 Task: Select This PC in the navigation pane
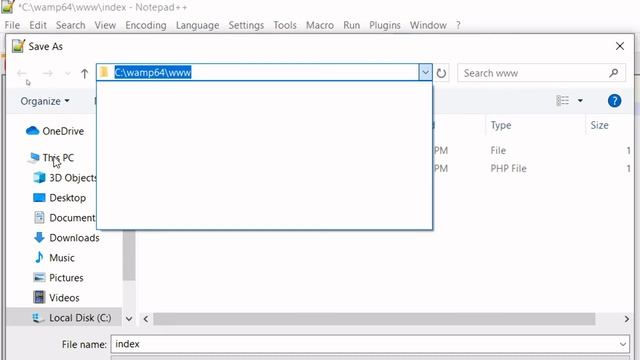51,158
